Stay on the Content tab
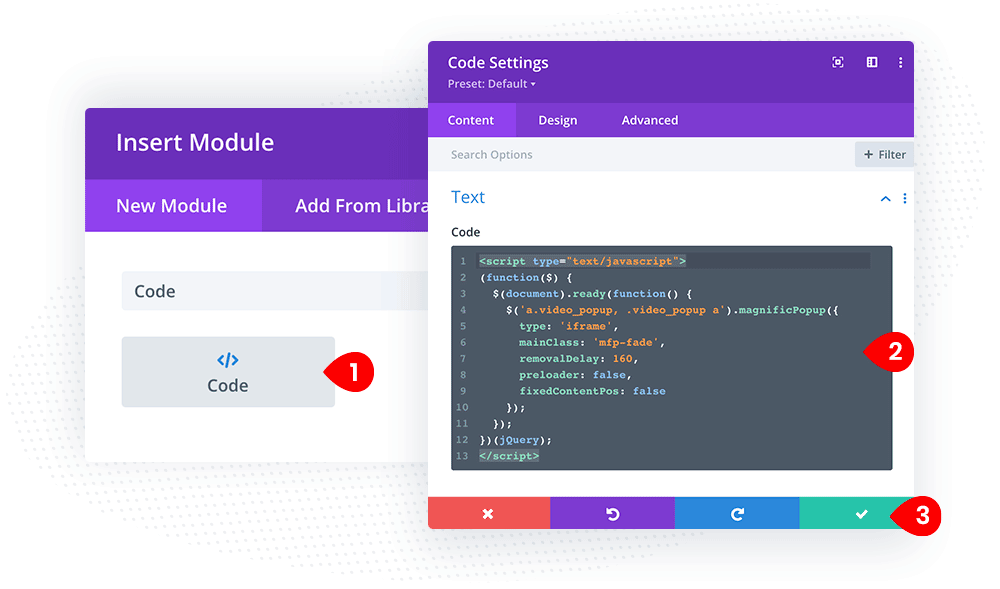Image resolution: width=1000 pixels, height=589 pixels. pos(471,119)
